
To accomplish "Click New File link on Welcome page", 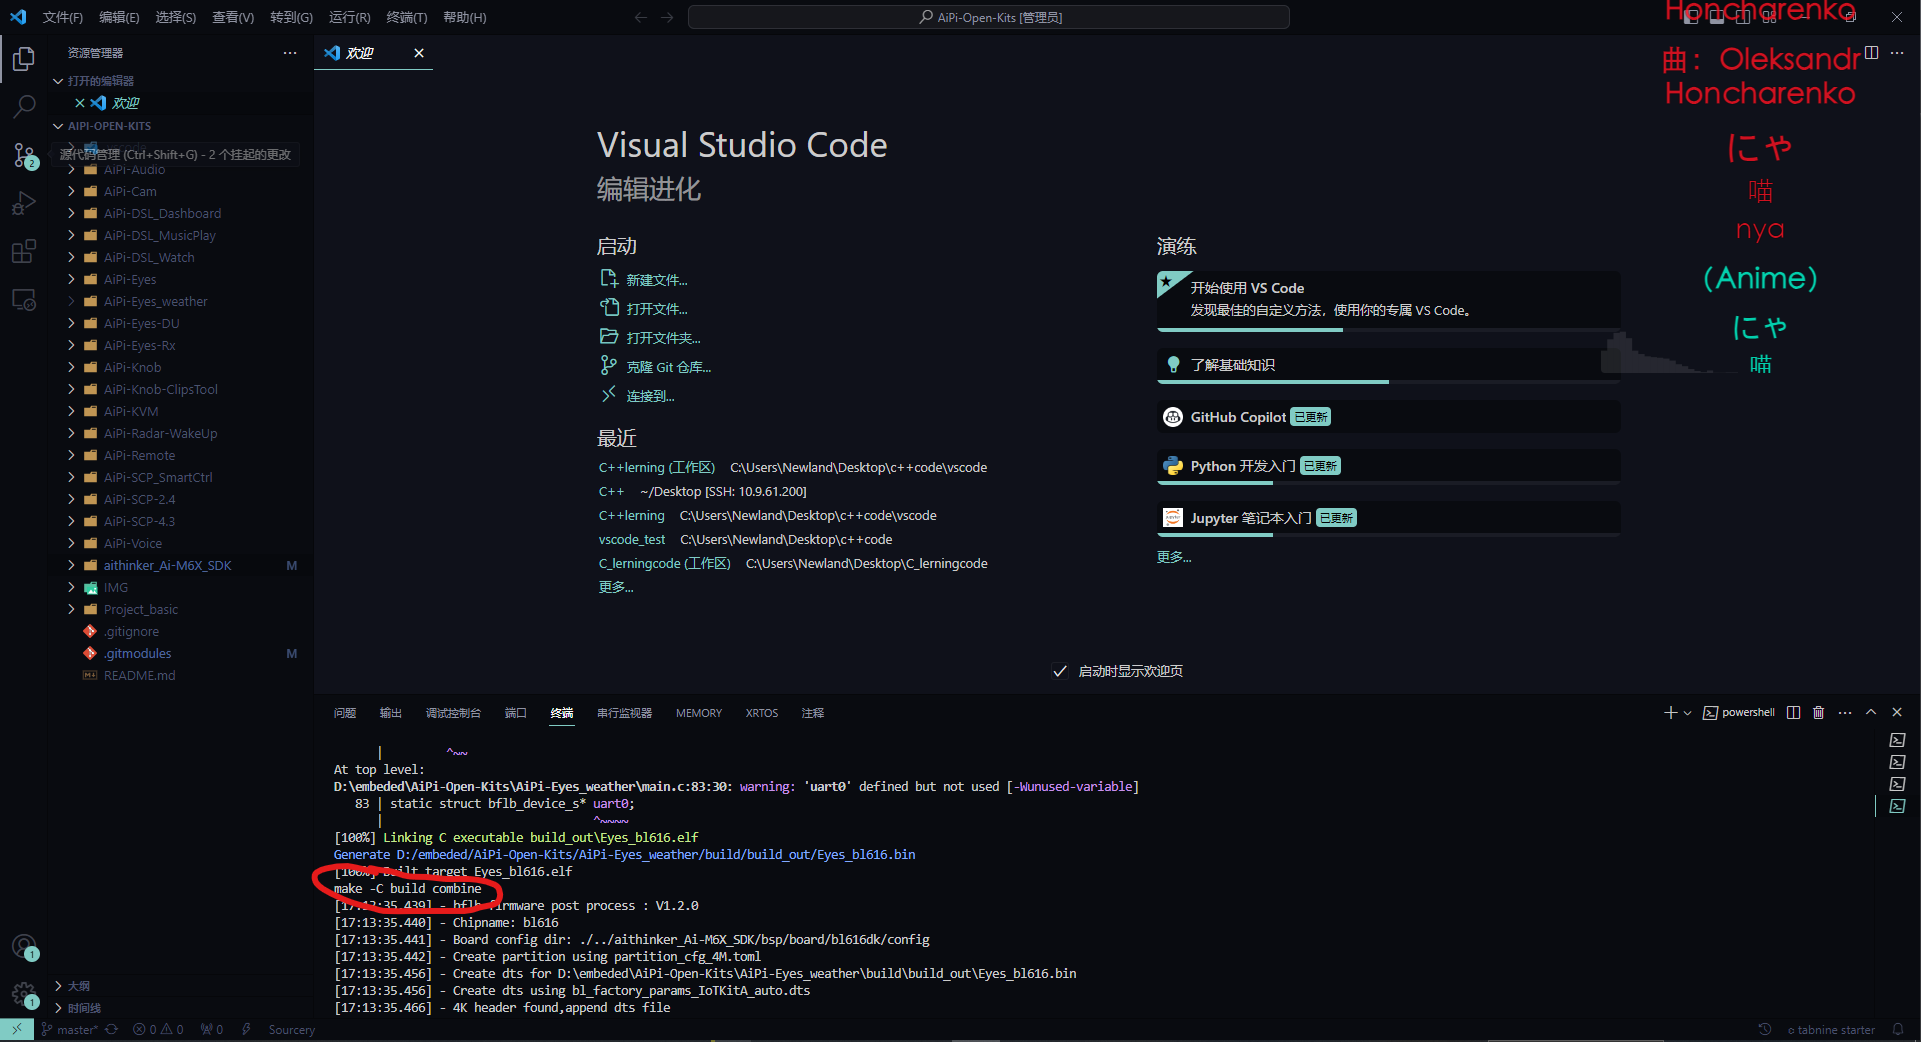I will click(644, 280).
